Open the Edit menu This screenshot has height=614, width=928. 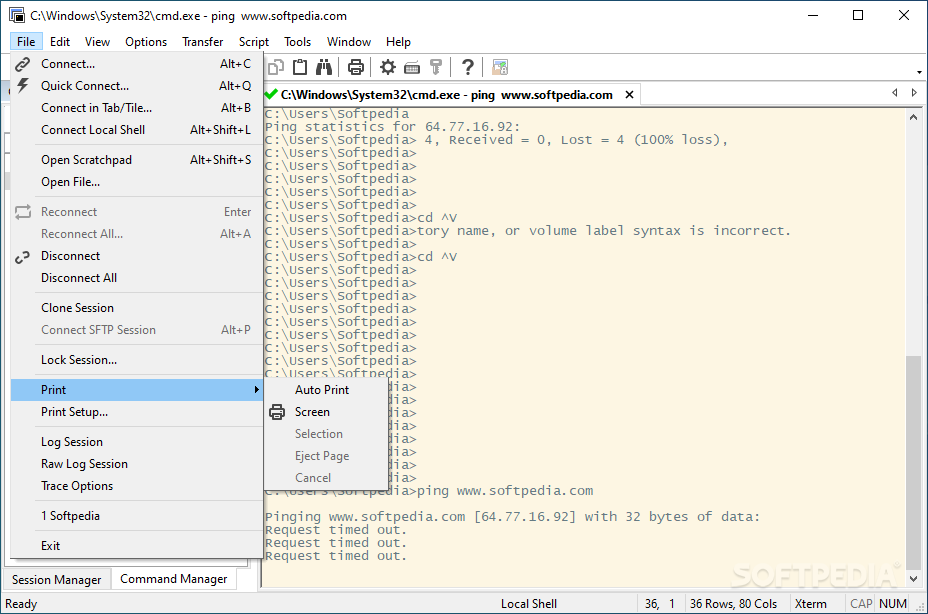[x=60, y=41]
